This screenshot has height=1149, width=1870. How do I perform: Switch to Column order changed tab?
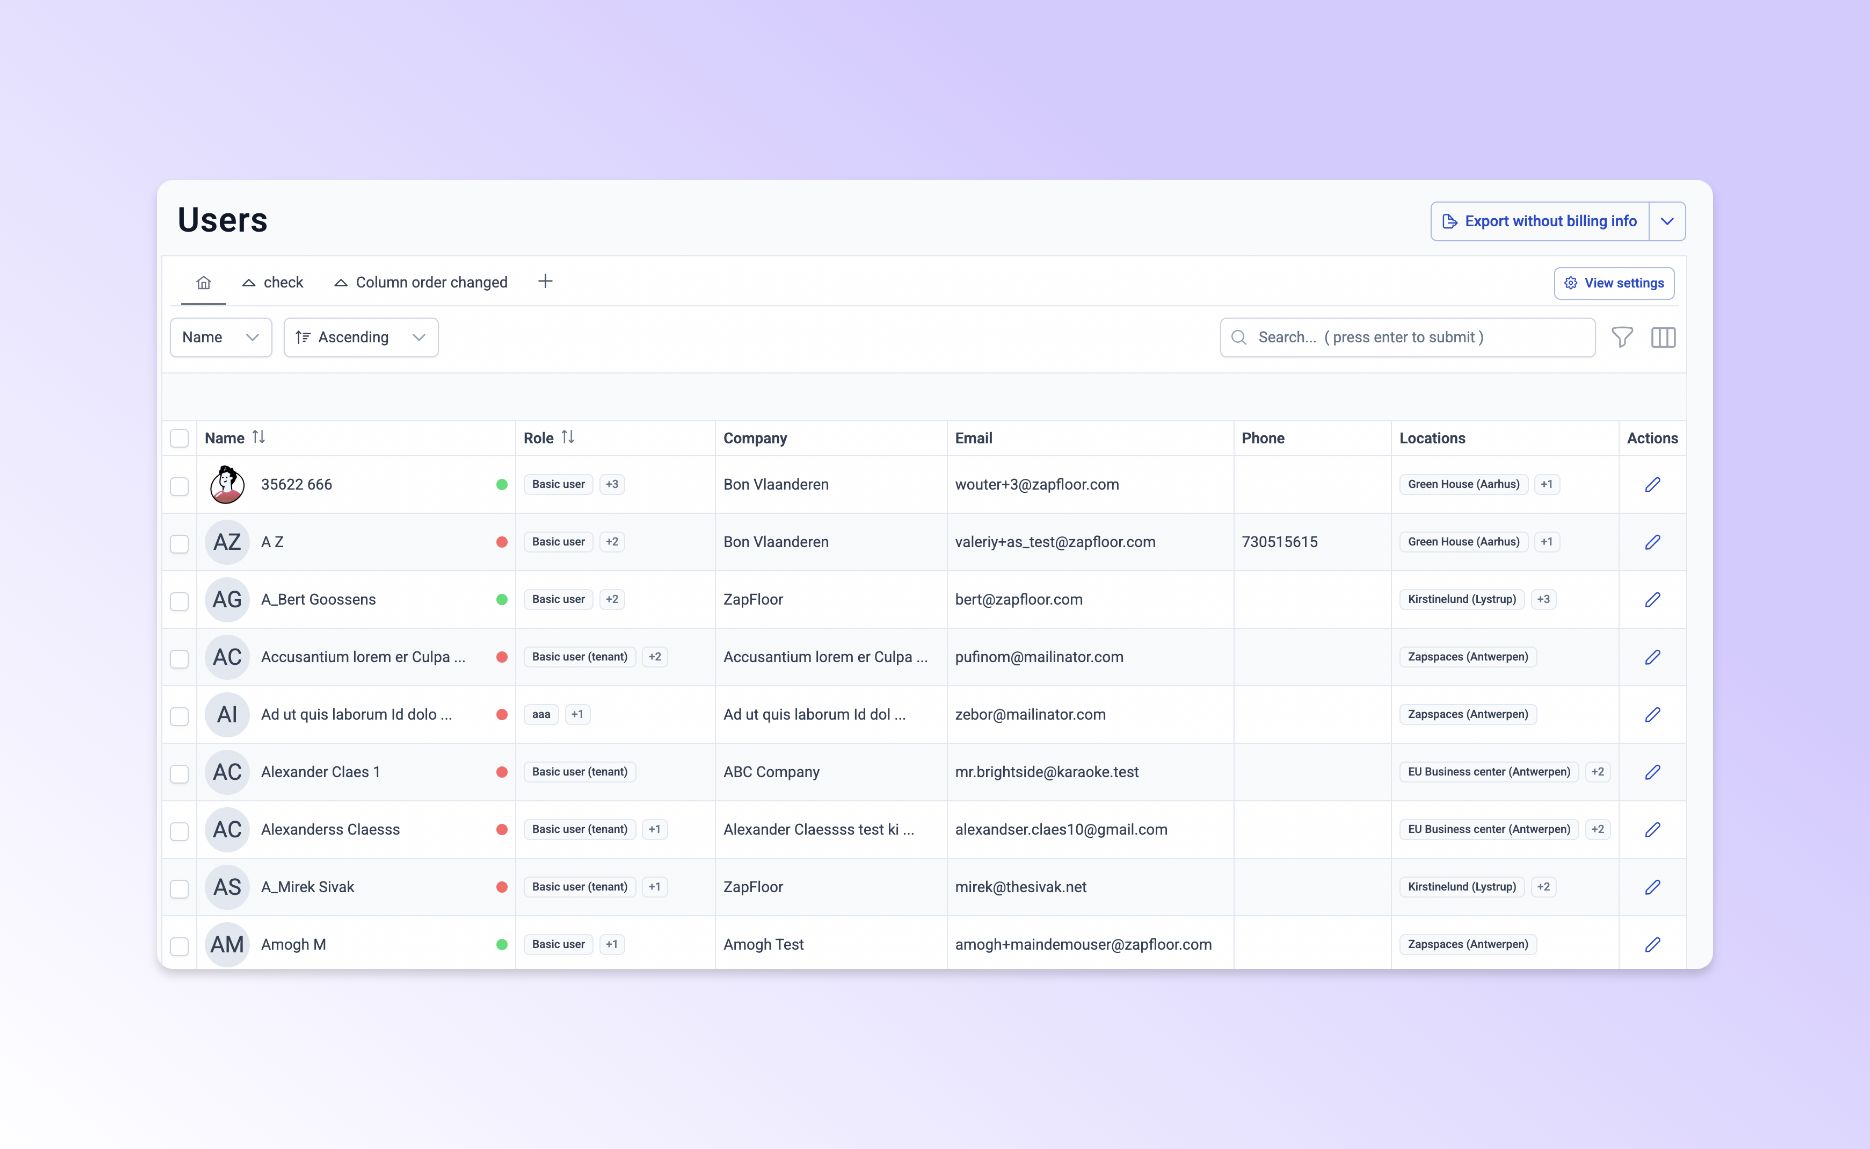[421, 283]
